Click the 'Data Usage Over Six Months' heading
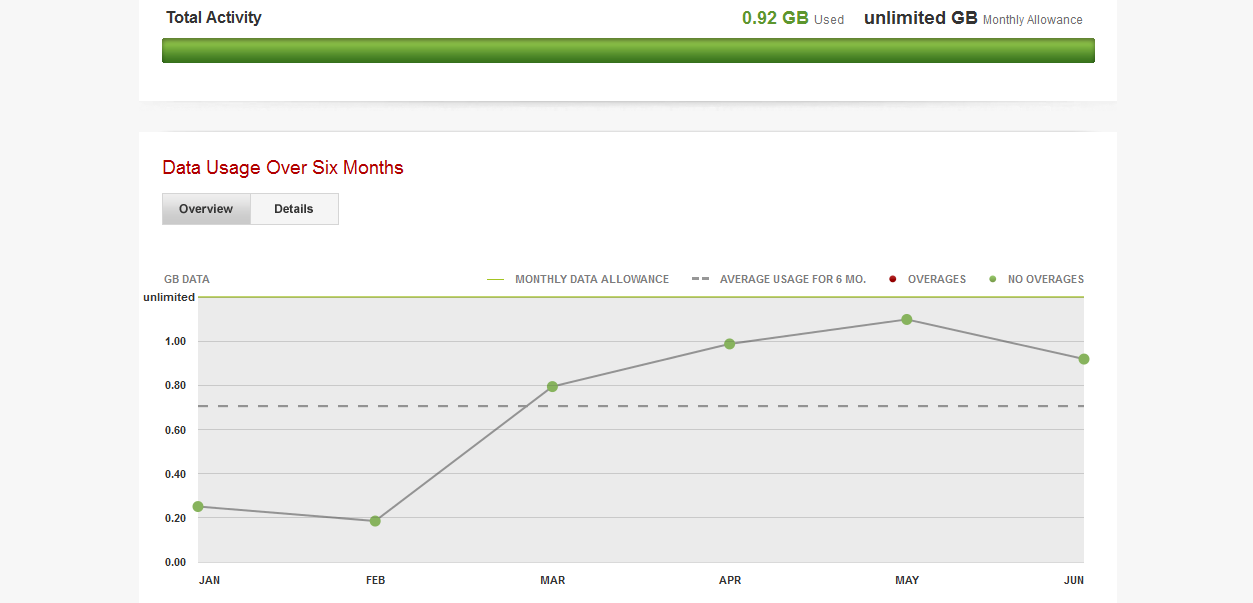1253x603 pixels. [x=283, y=168]
